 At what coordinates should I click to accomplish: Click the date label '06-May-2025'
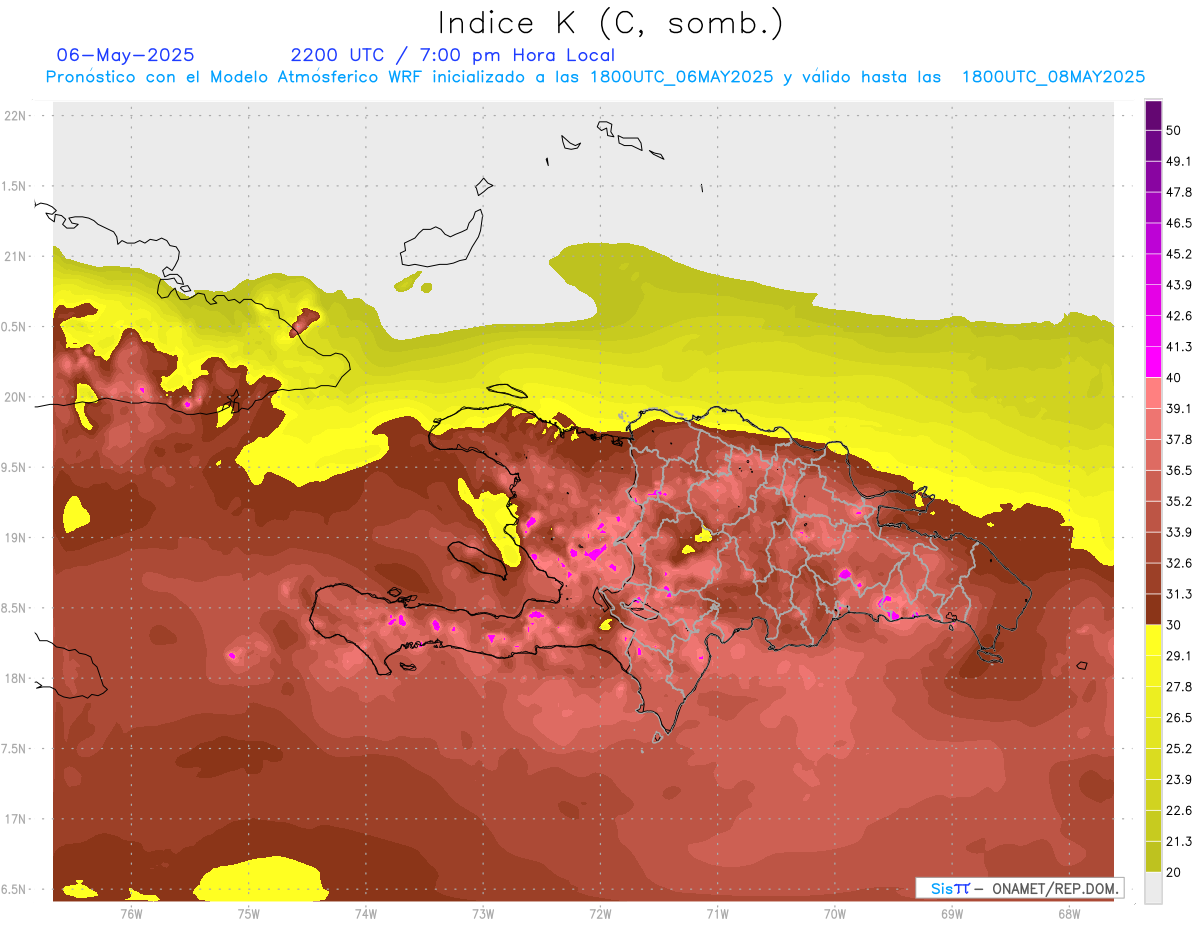click(x=125, y=55)
